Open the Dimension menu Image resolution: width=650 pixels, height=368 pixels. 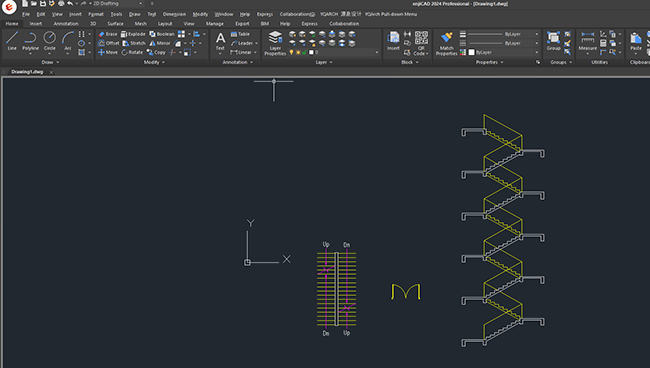click(x=174, y=14)
